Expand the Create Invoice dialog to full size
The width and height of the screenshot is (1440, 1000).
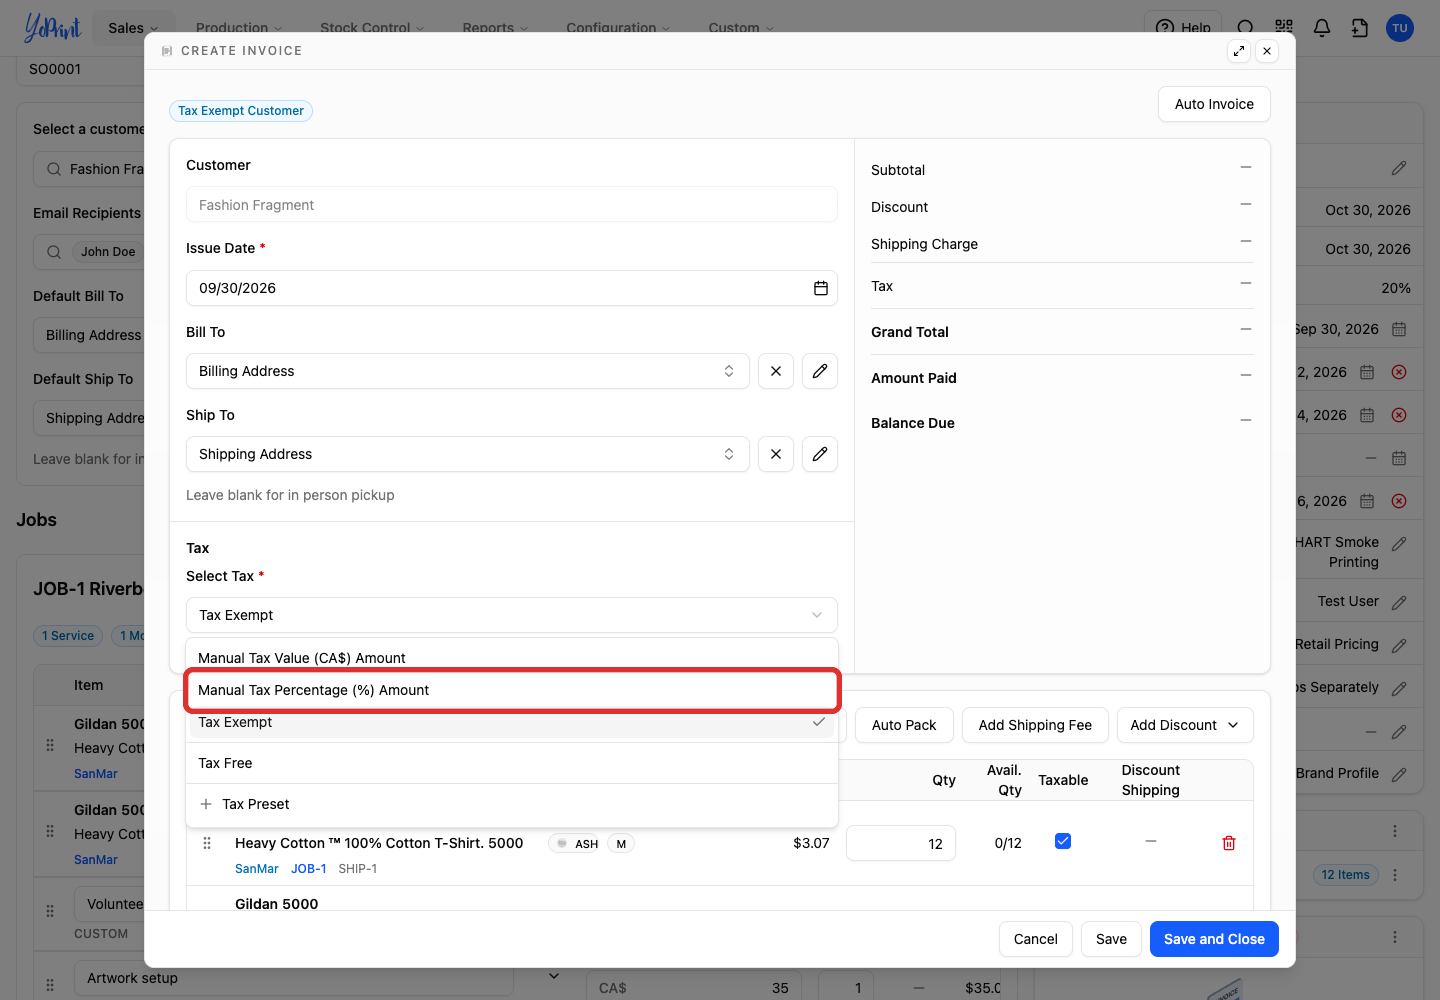[1239, 51]
